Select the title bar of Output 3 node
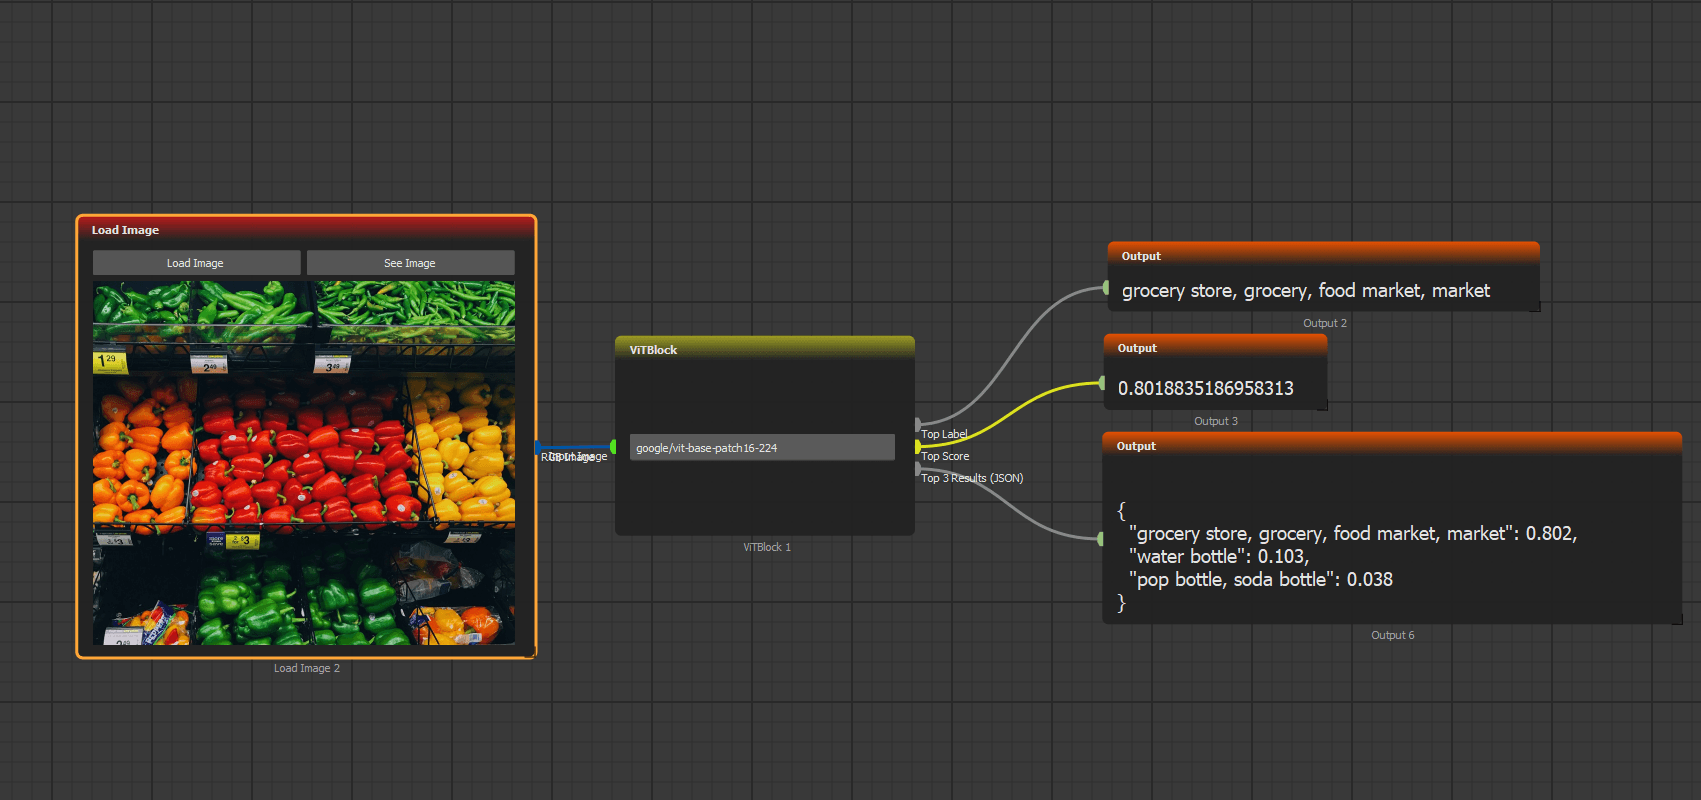1701x800 pixels. (x=1215, y=348)
